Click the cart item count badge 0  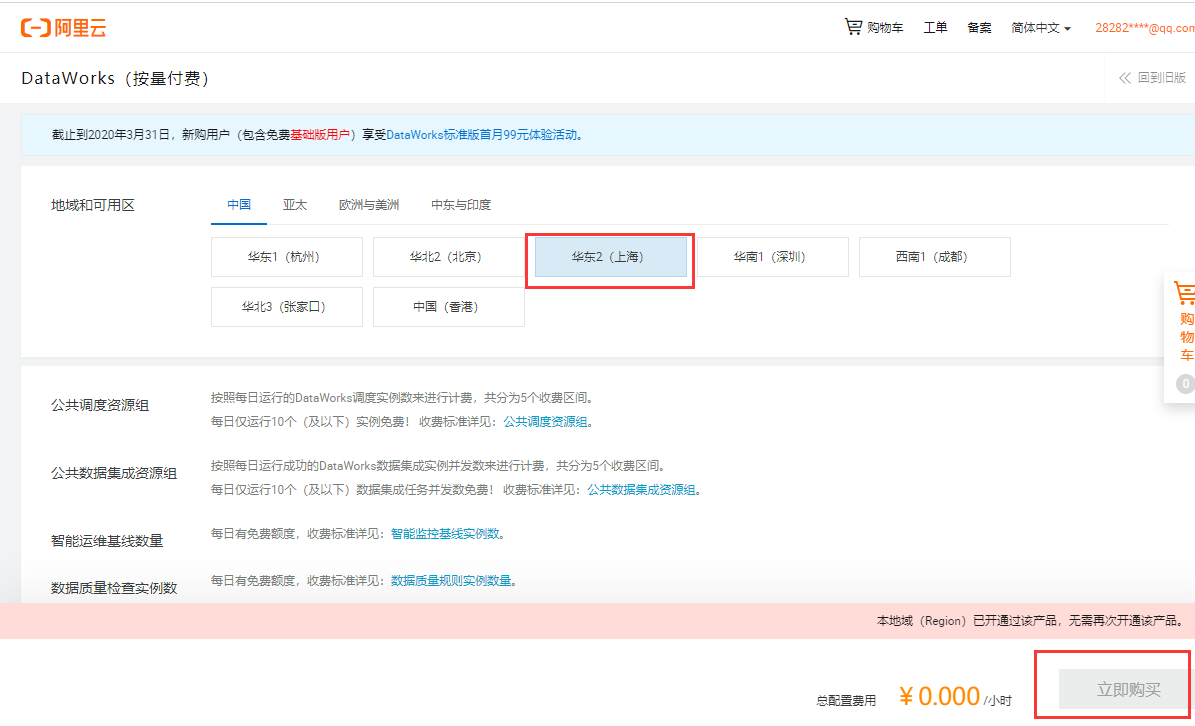coord(1185,384)
